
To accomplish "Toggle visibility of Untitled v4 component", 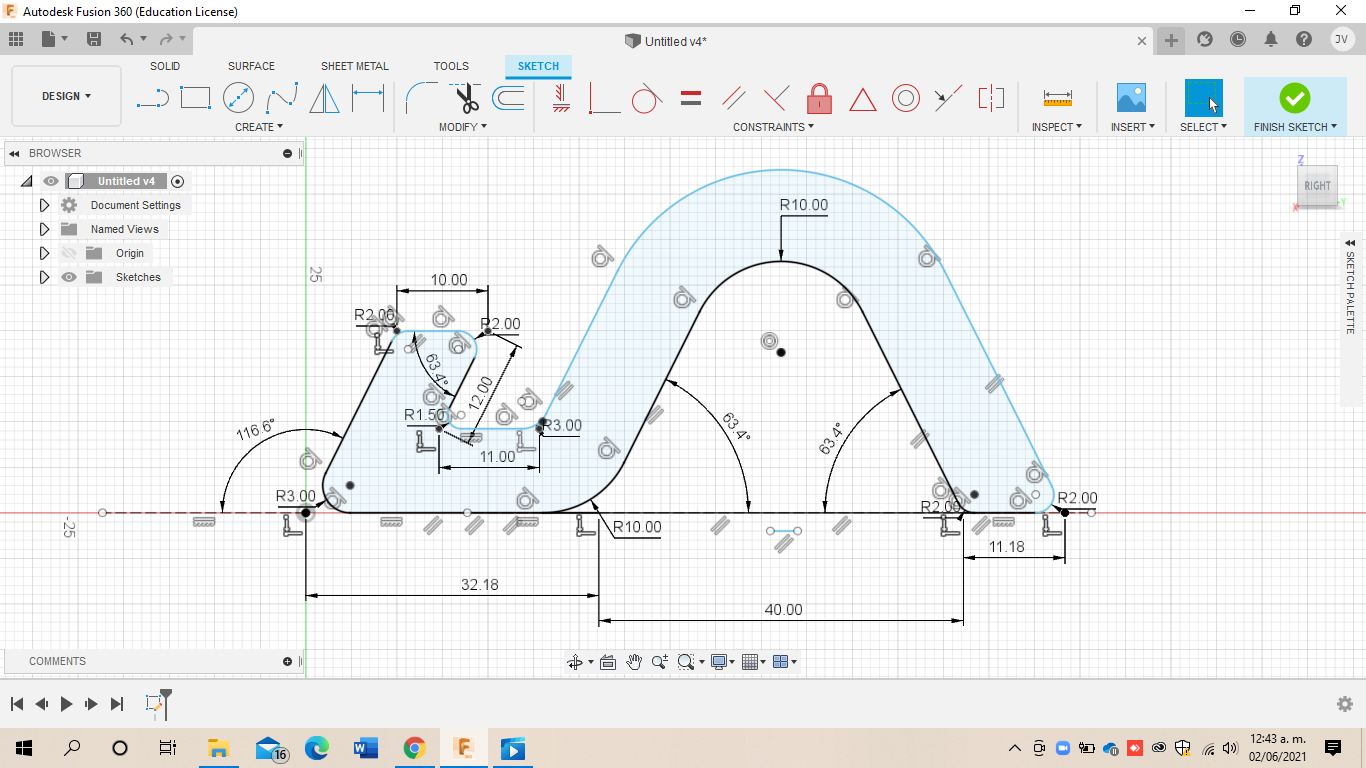I will coord(51,181).
